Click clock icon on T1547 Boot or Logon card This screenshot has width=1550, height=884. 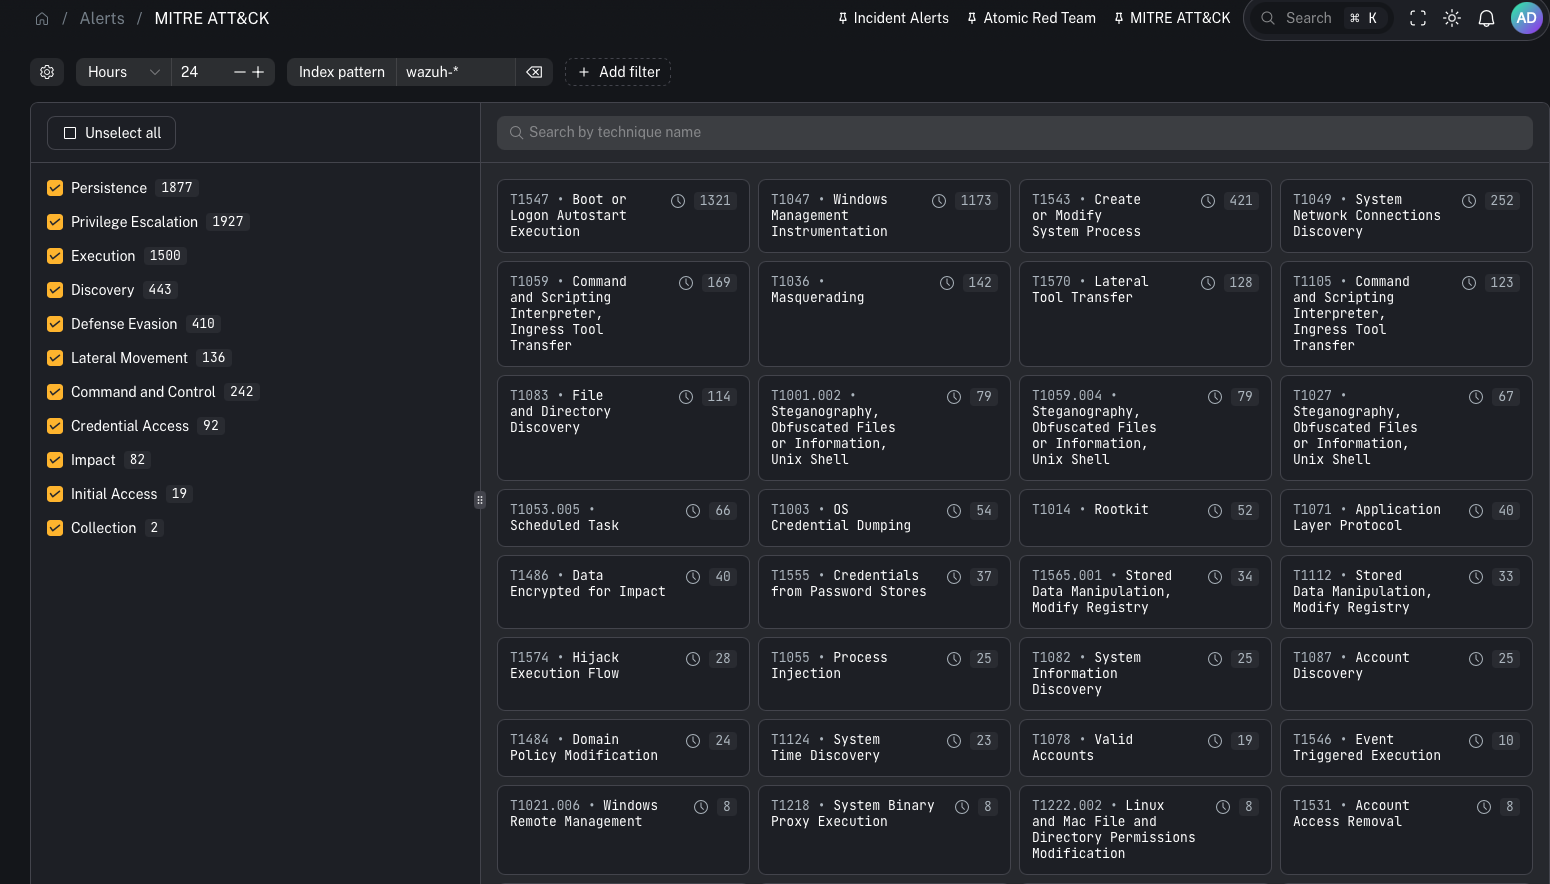(x=678, y=201)
